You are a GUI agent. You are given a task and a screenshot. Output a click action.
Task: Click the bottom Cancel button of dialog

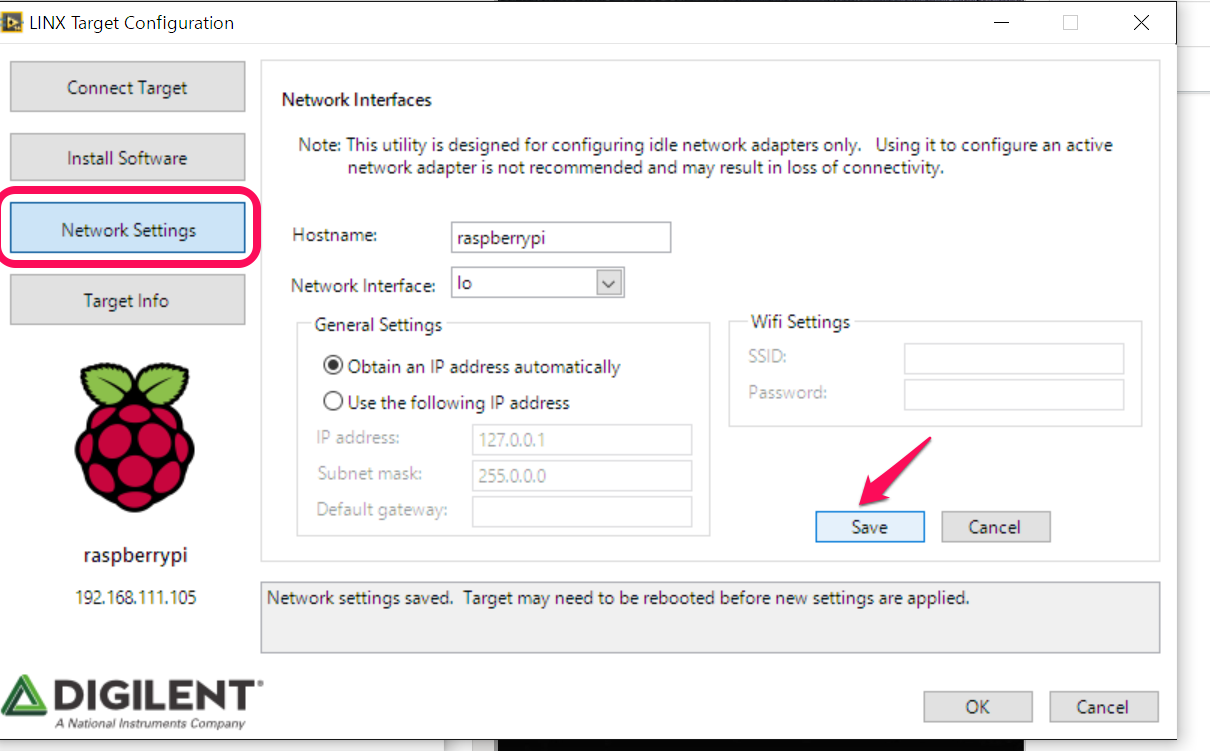[1102, 707]
